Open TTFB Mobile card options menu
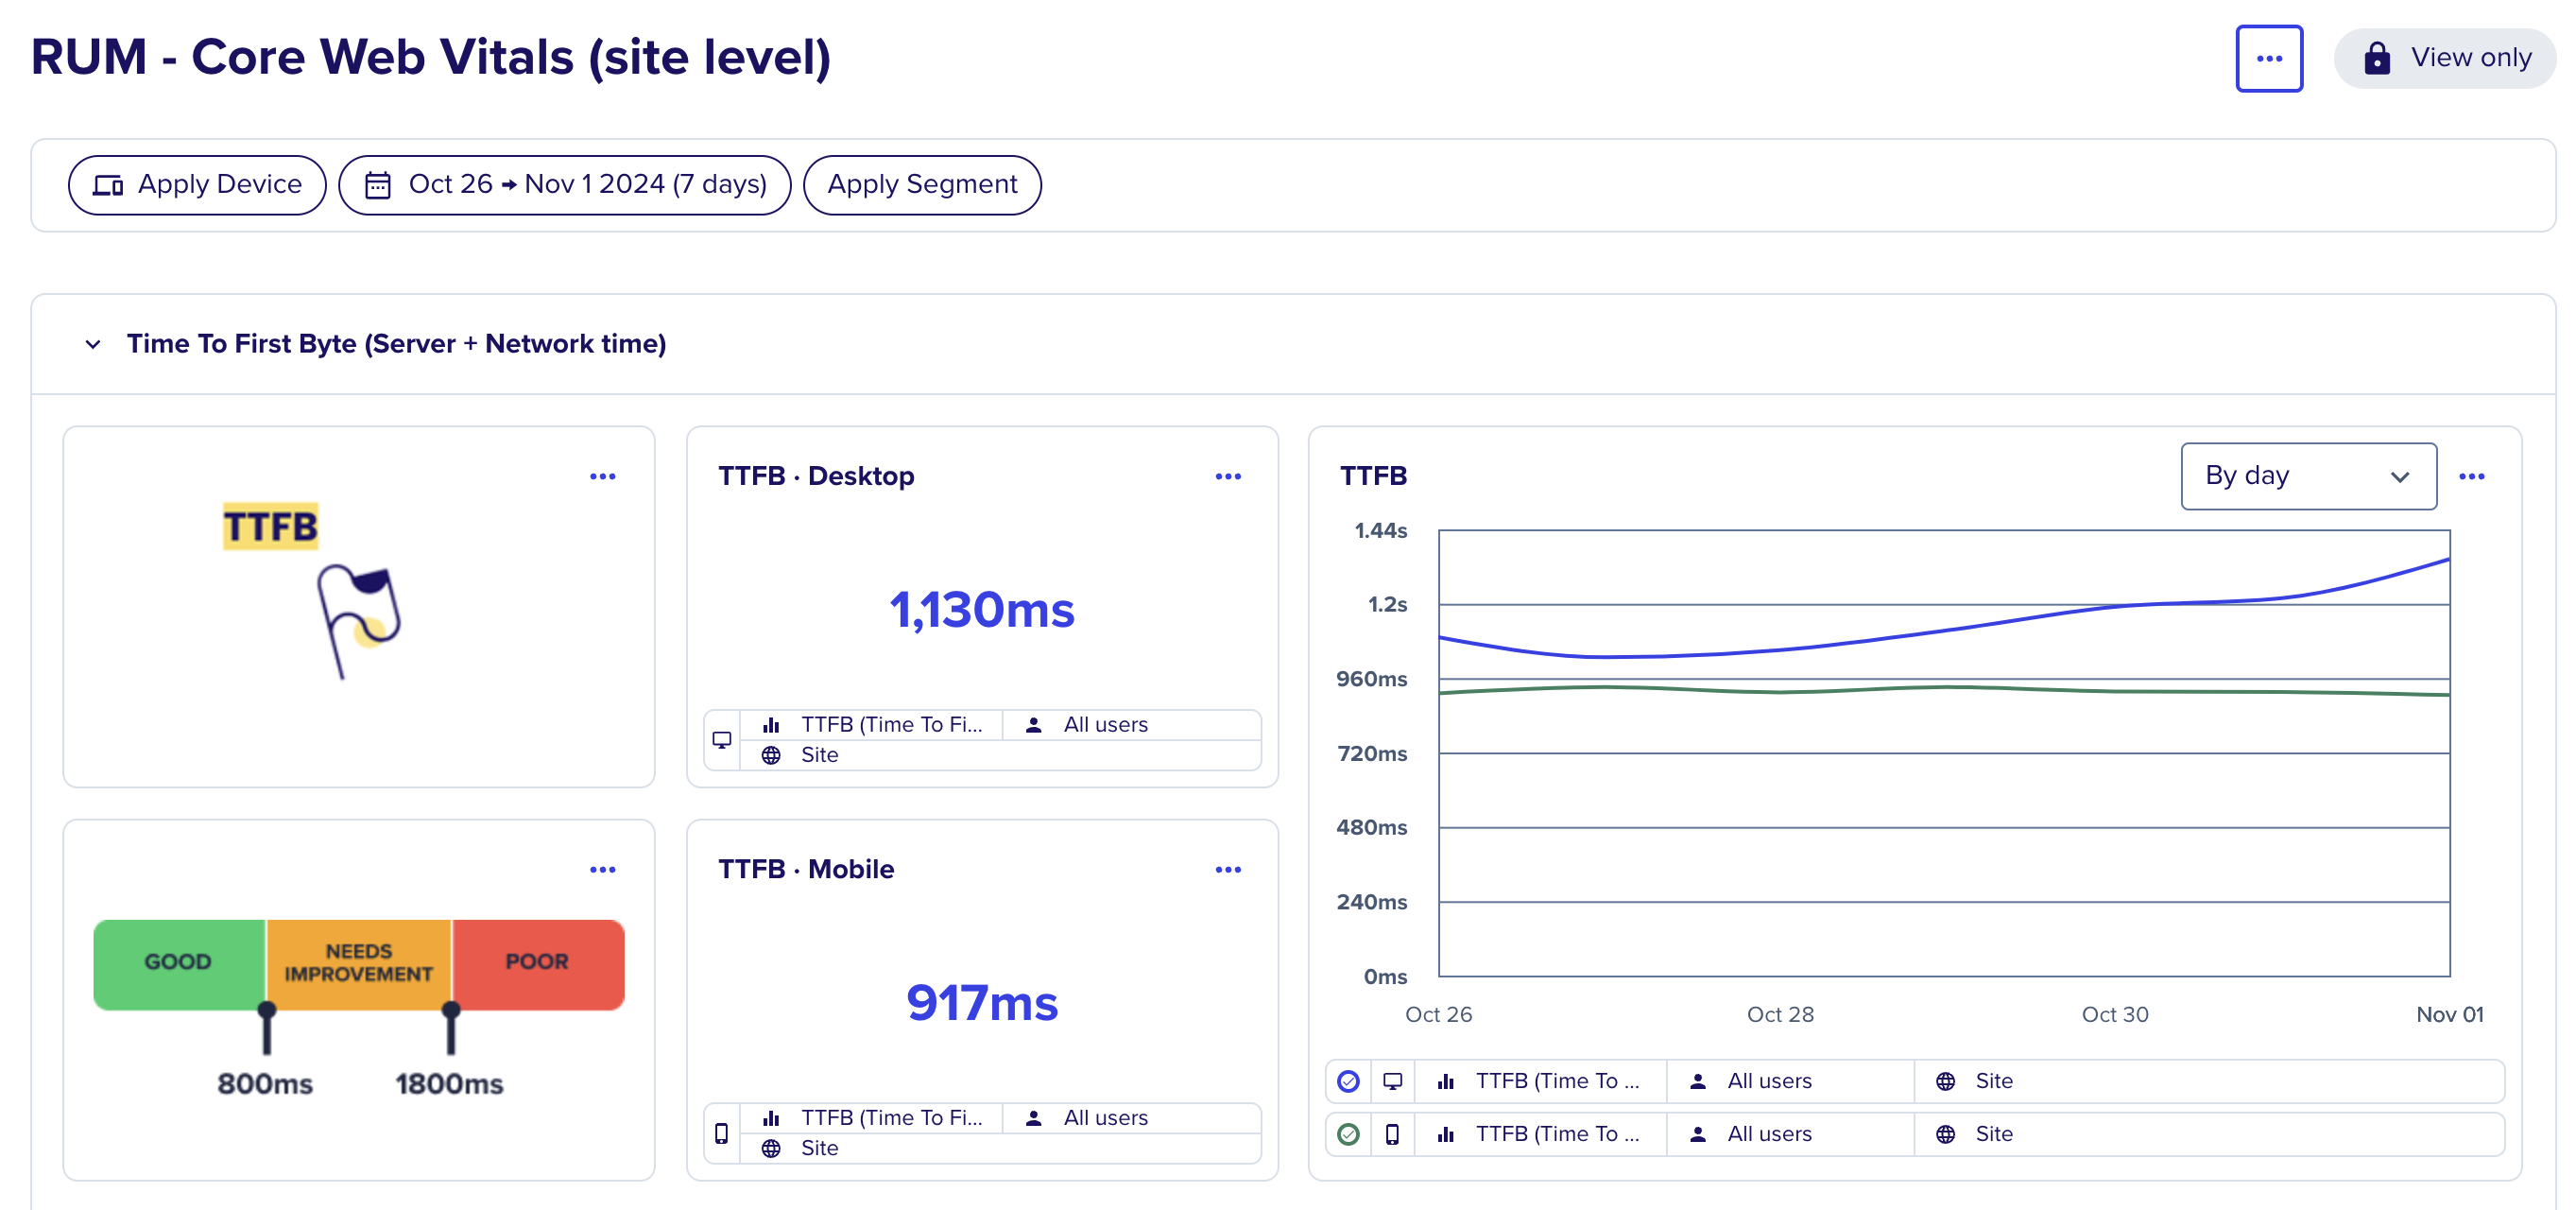 pos(1227,869)
